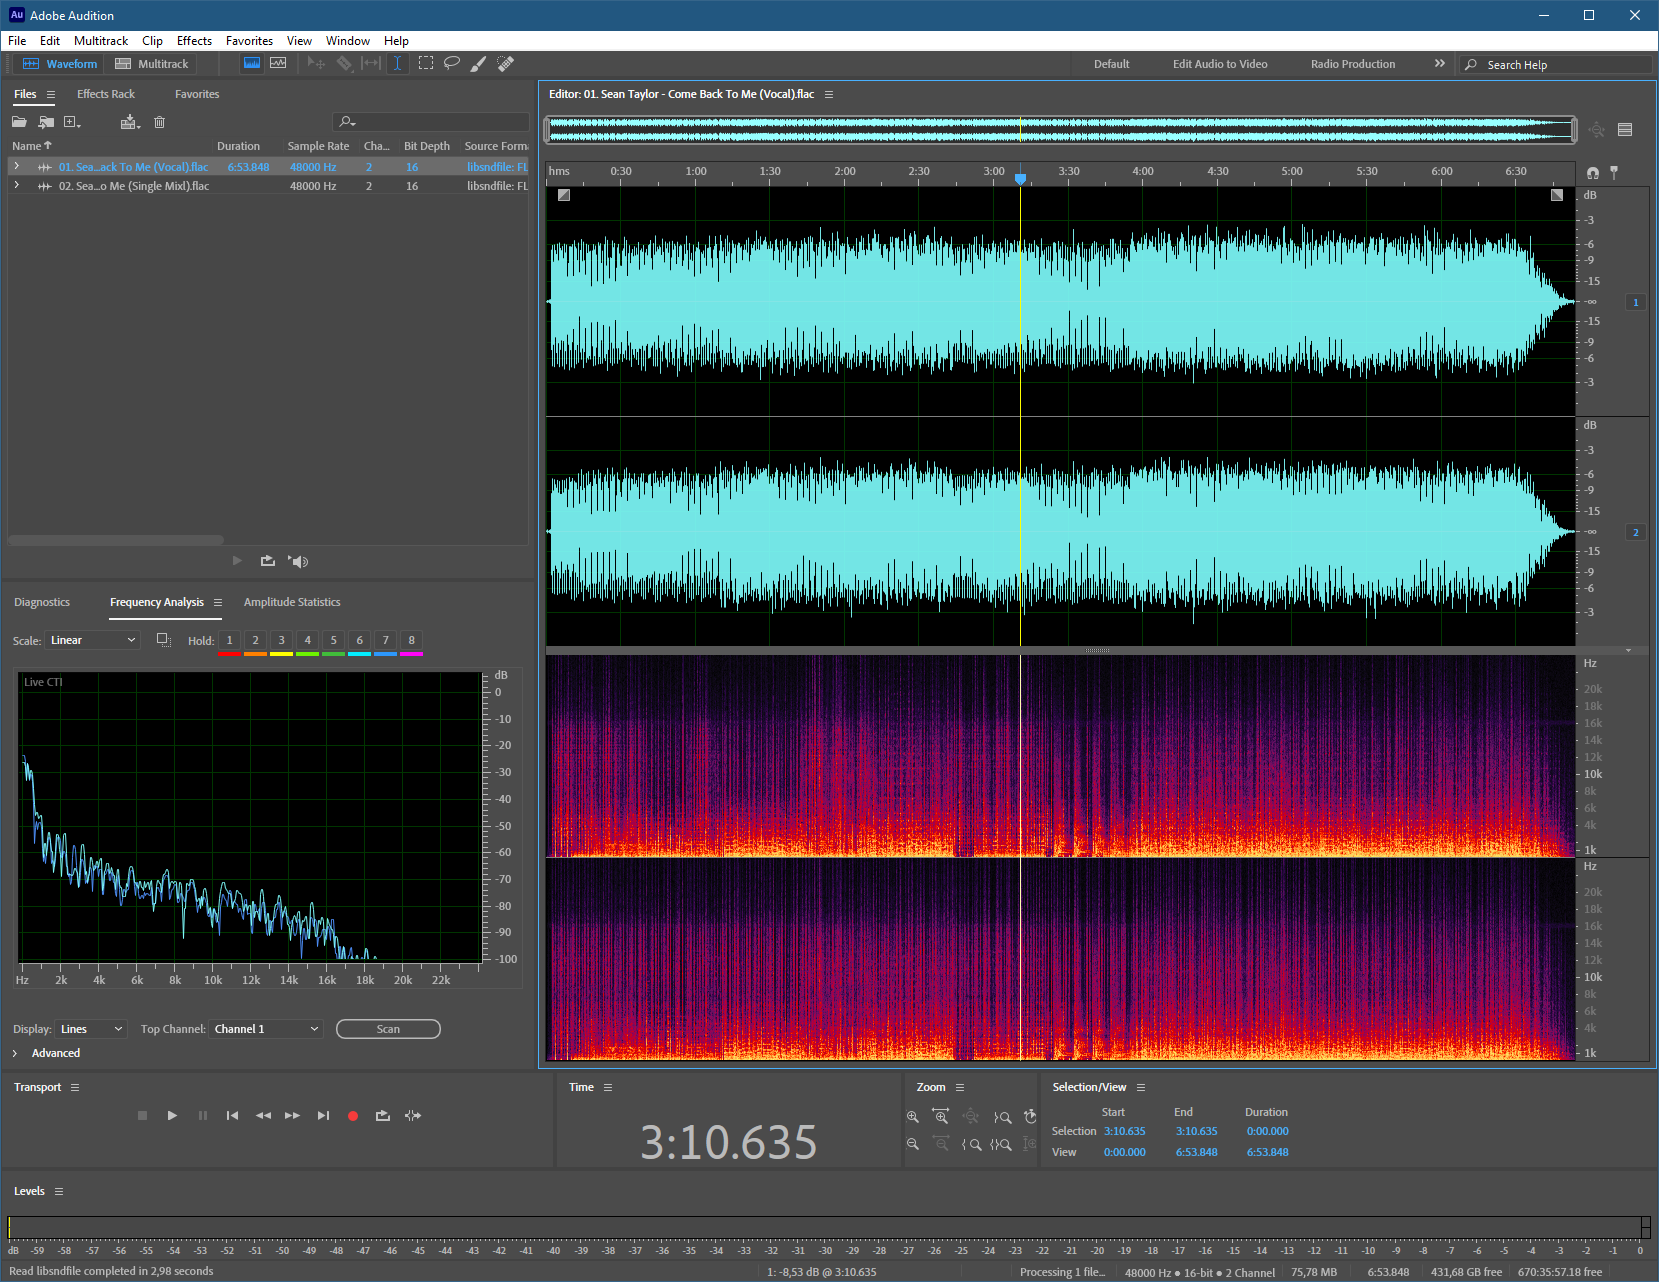Move playhead to previous marker
Viewport: 1659px width, 1282px height.
pos(232,1116)
